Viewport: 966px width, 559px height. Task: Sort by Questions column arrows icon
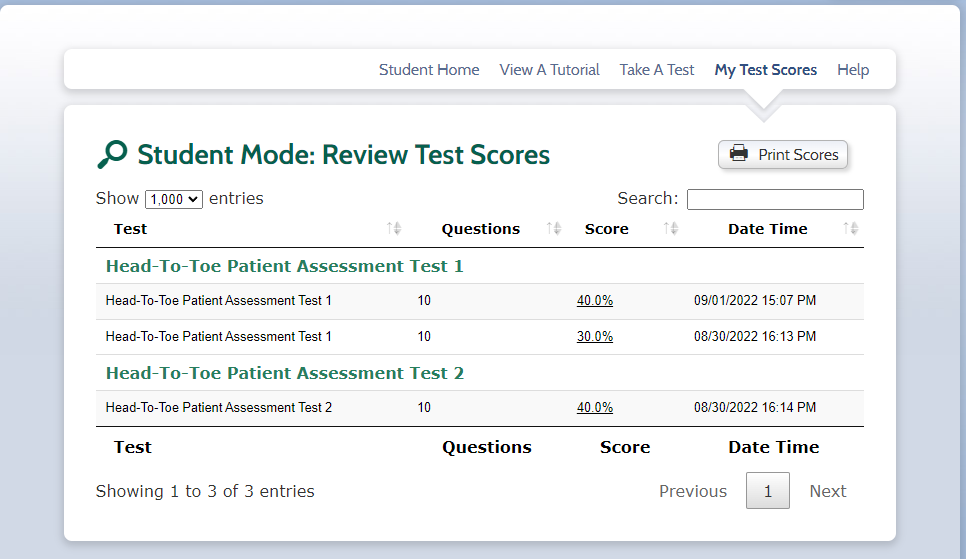click(x=554, y=229)
